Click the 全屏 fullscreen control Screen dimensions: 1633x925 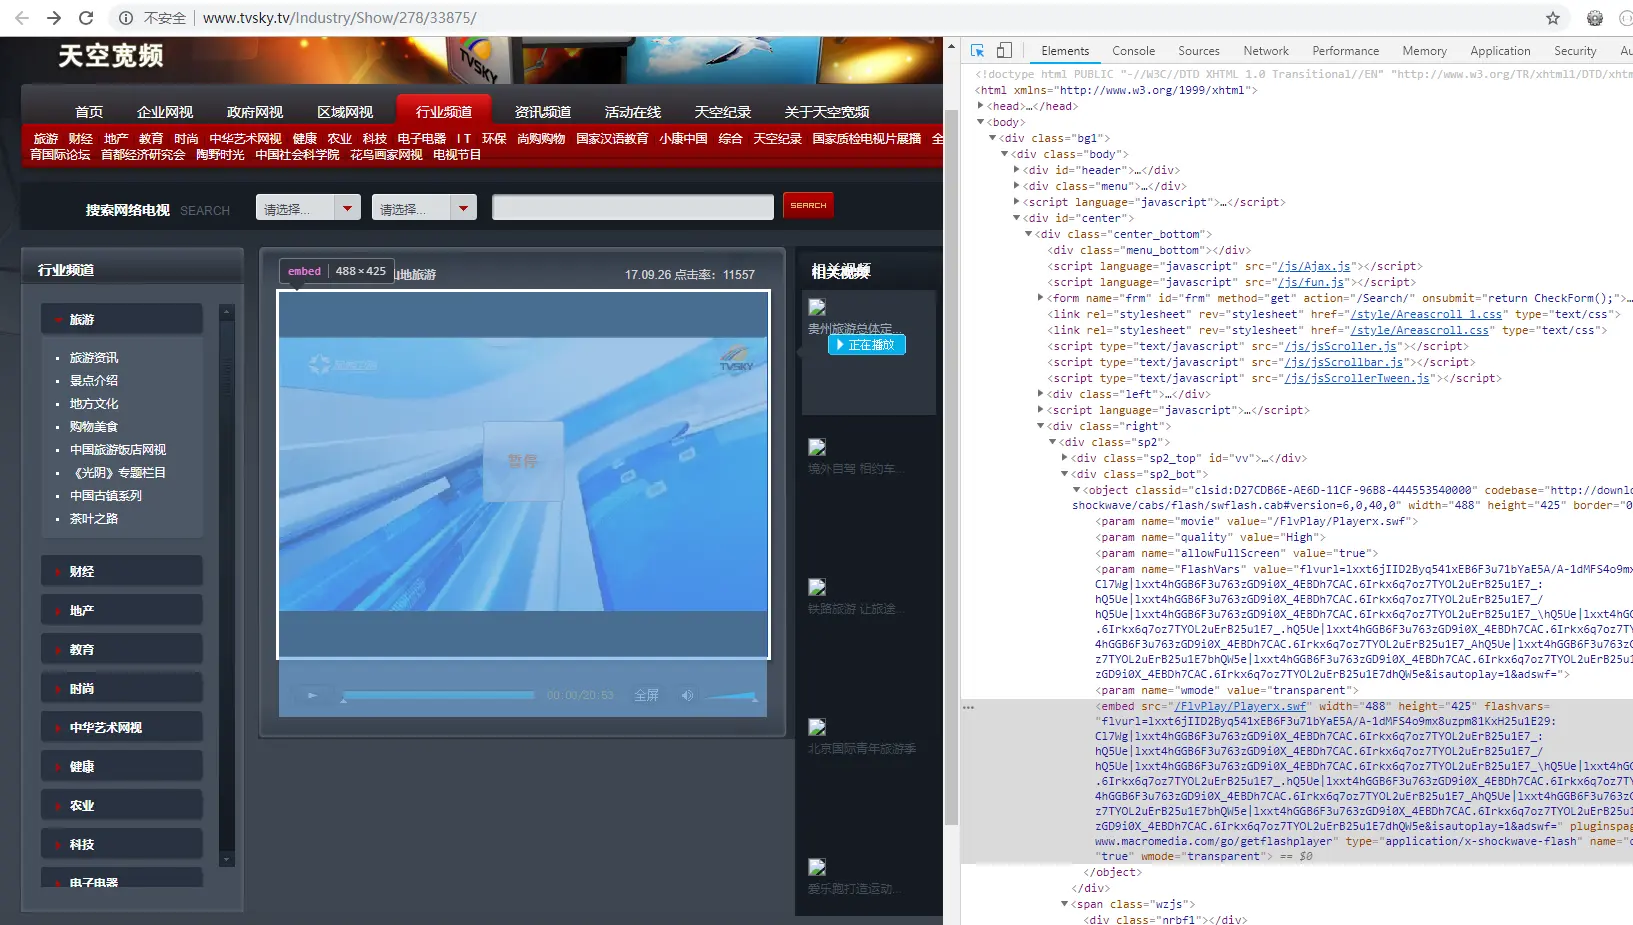click(x=646, y=695)
